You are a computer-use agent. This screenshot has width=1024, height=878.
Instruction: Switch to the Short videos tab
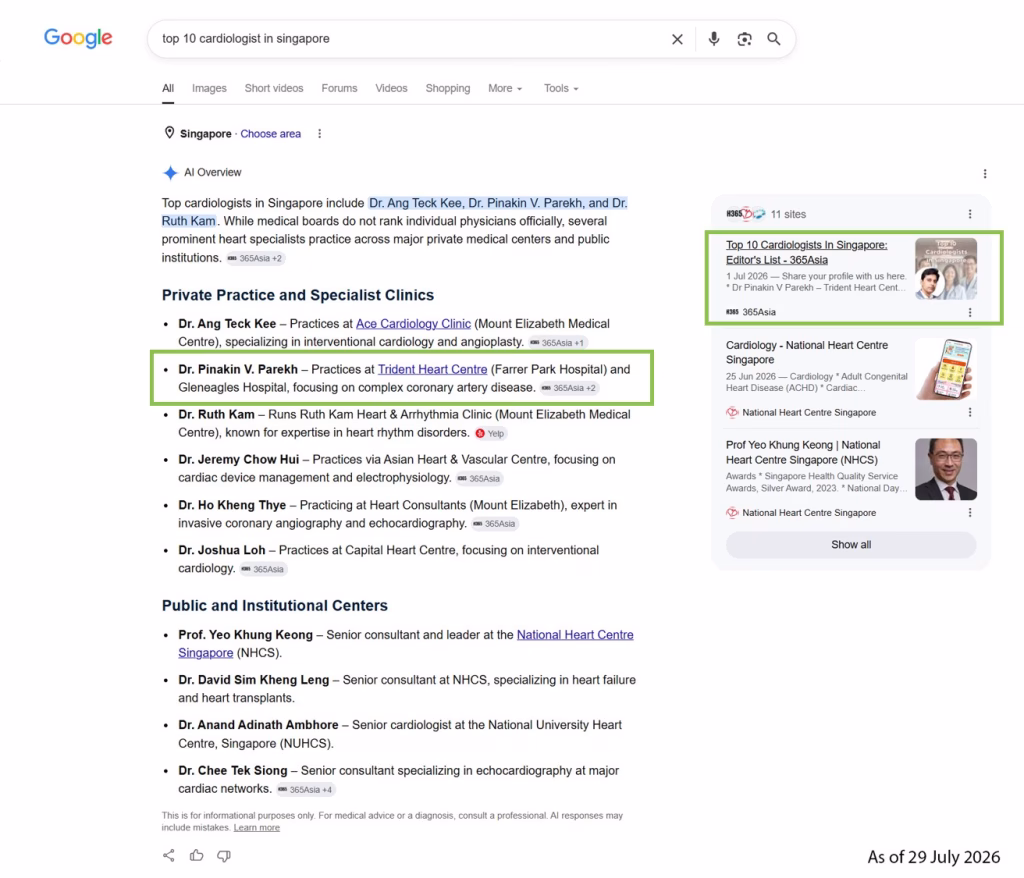point(274,88)
